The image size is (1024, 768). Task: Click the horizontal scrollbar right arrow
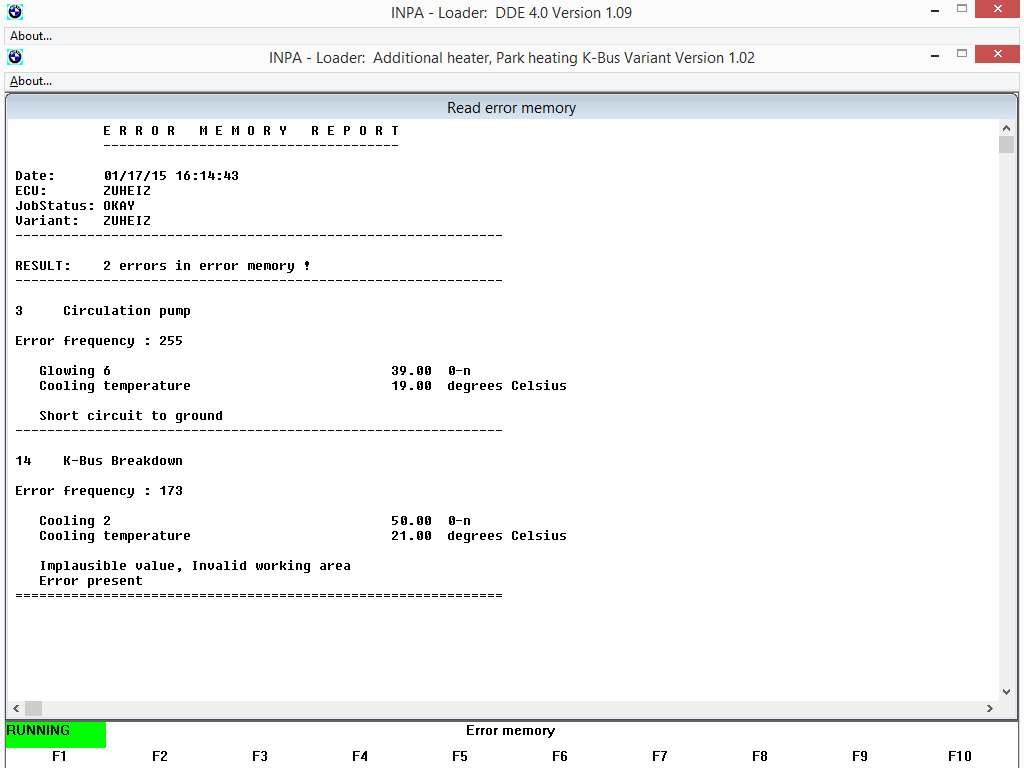[x=990, y=708]
